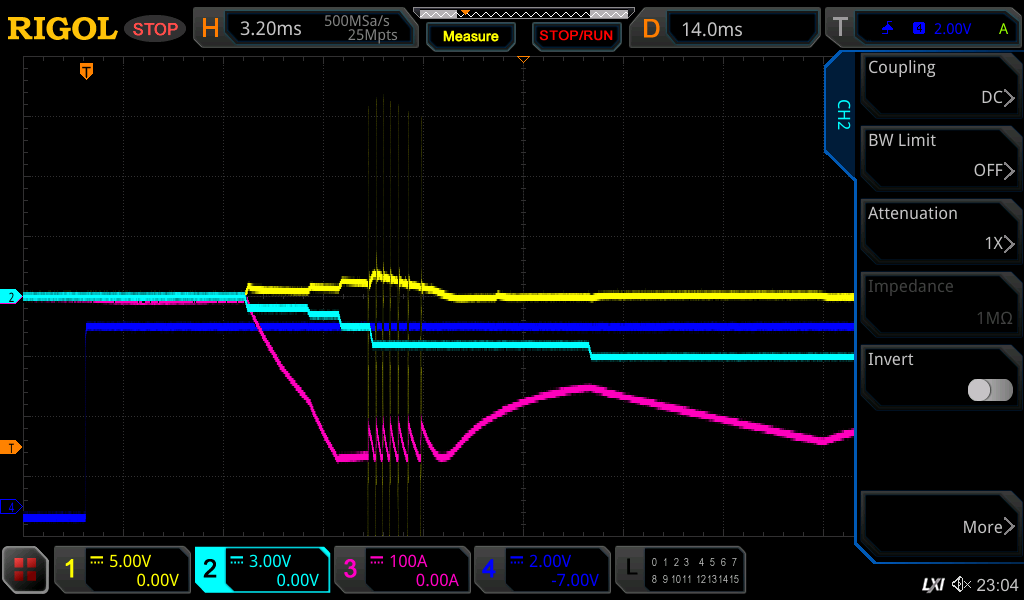Toggle channel 1 with 5.00V scale

pyautogui.click(x=122, y=570)
